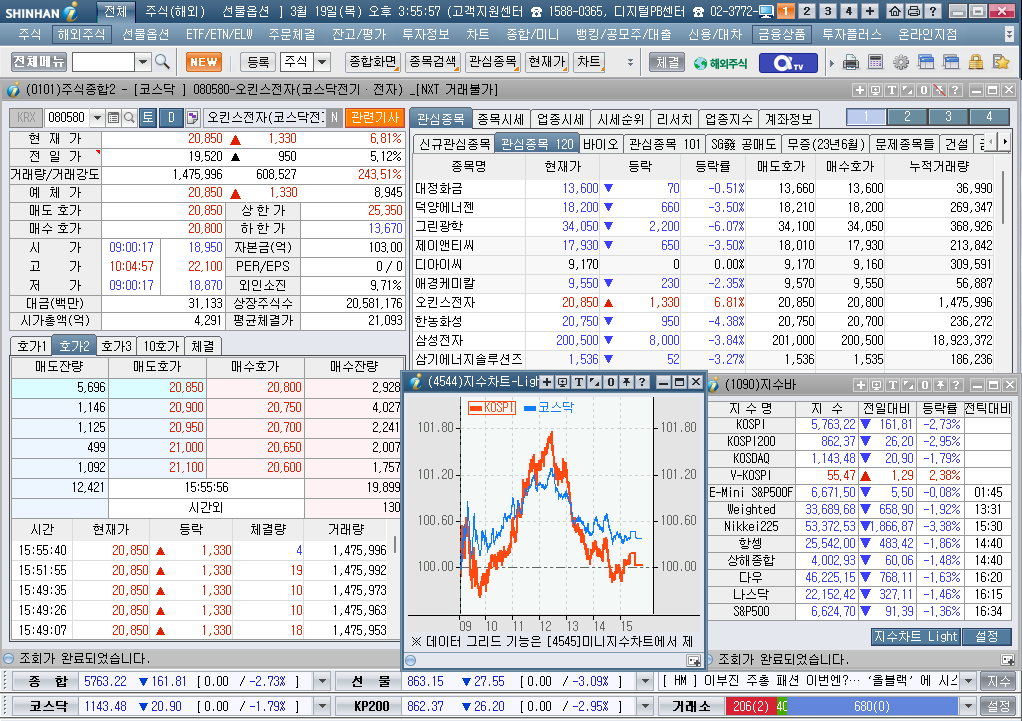The height and width of the screenshot is (721, 1022).
Task: Open dropdown beside KP200 ticker
Action: 645,706
